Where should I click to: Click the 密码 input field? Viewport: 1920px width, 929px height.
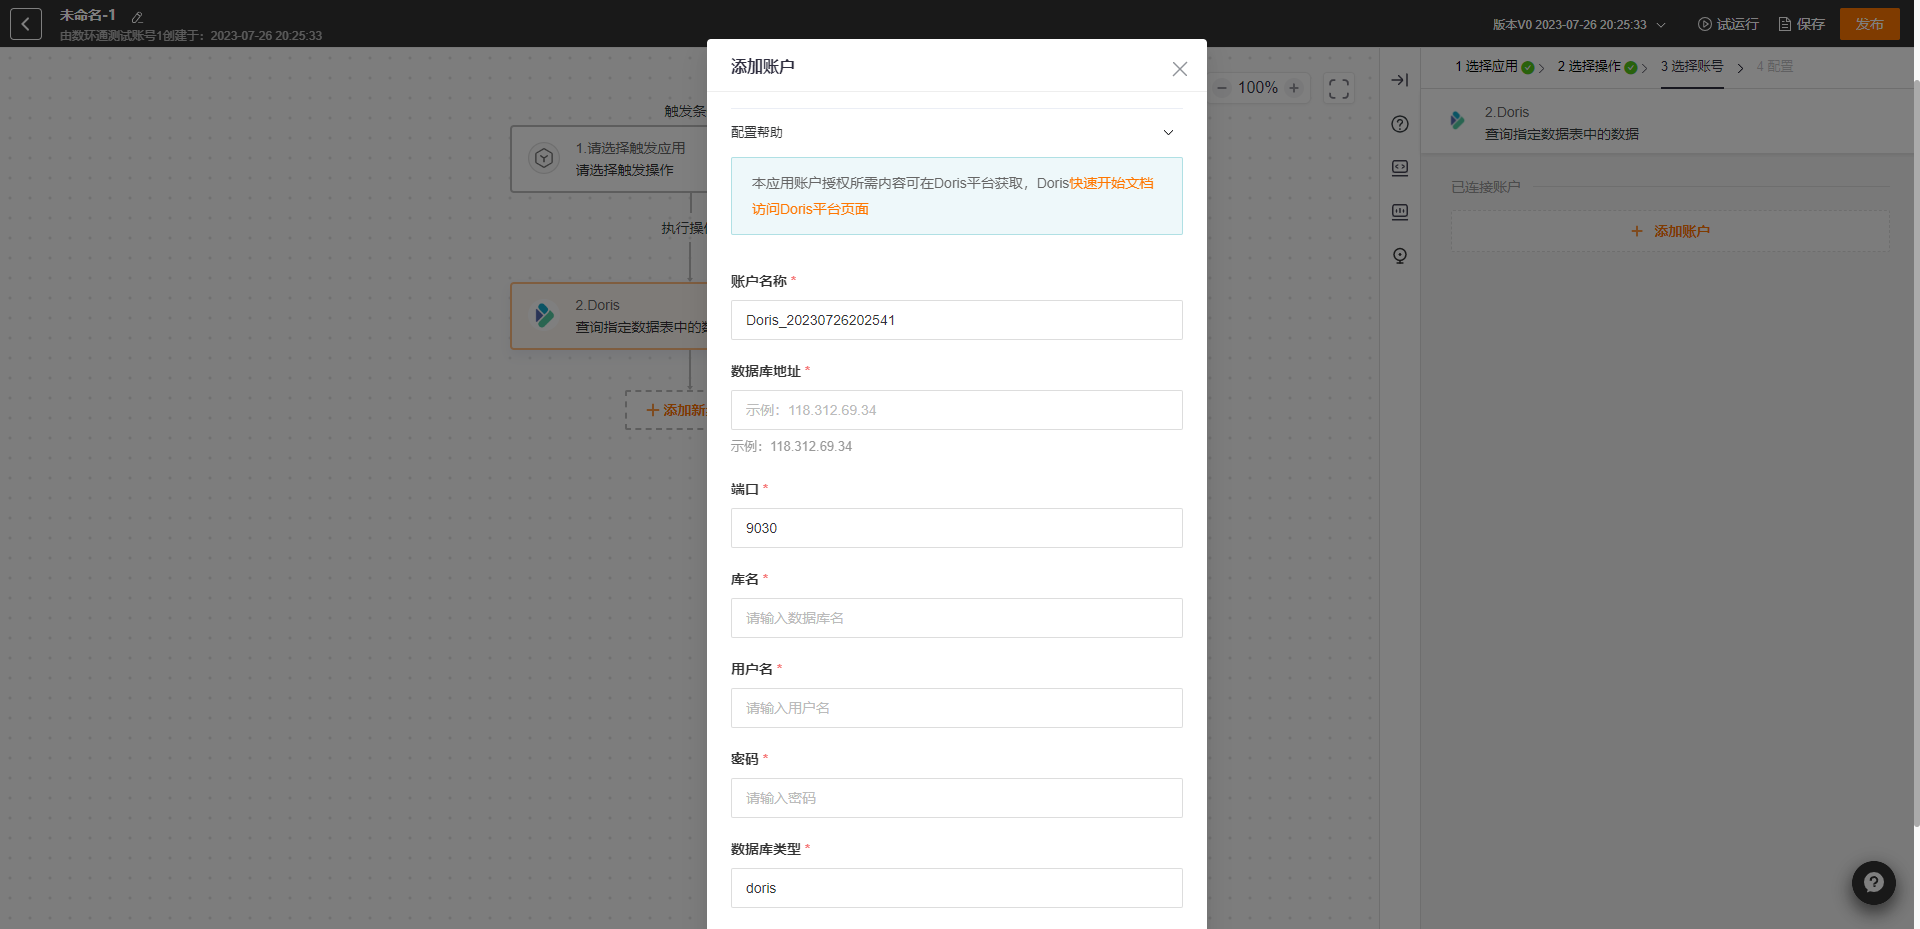click(956, 798)
